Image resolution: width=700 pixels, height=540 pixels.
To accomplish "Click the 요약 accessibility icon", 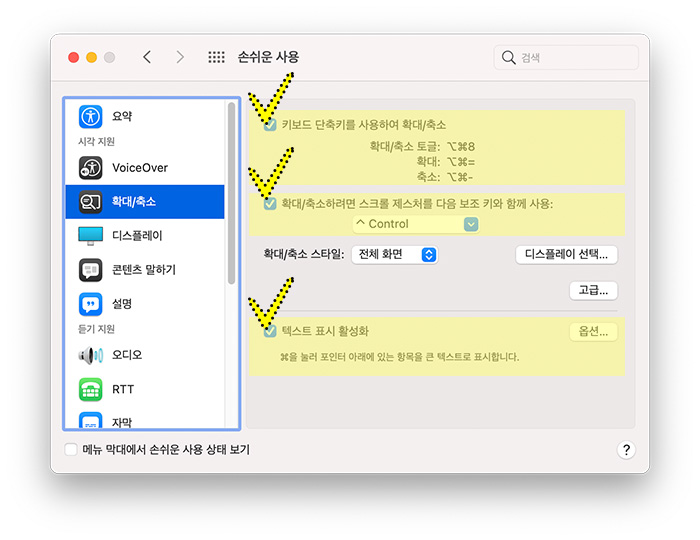I will click(x=91, y=116).
